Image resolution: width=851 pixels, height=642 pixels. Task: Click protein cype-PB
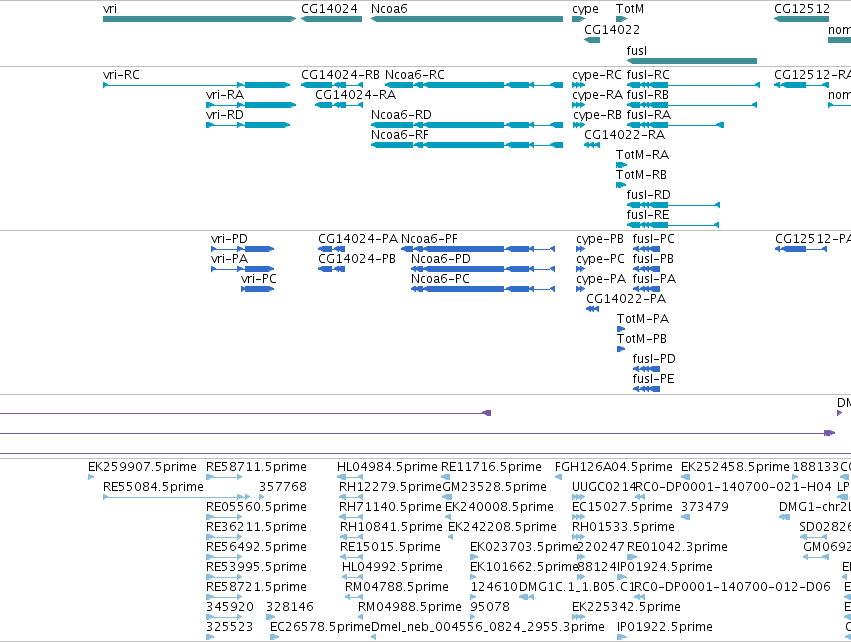580,249
